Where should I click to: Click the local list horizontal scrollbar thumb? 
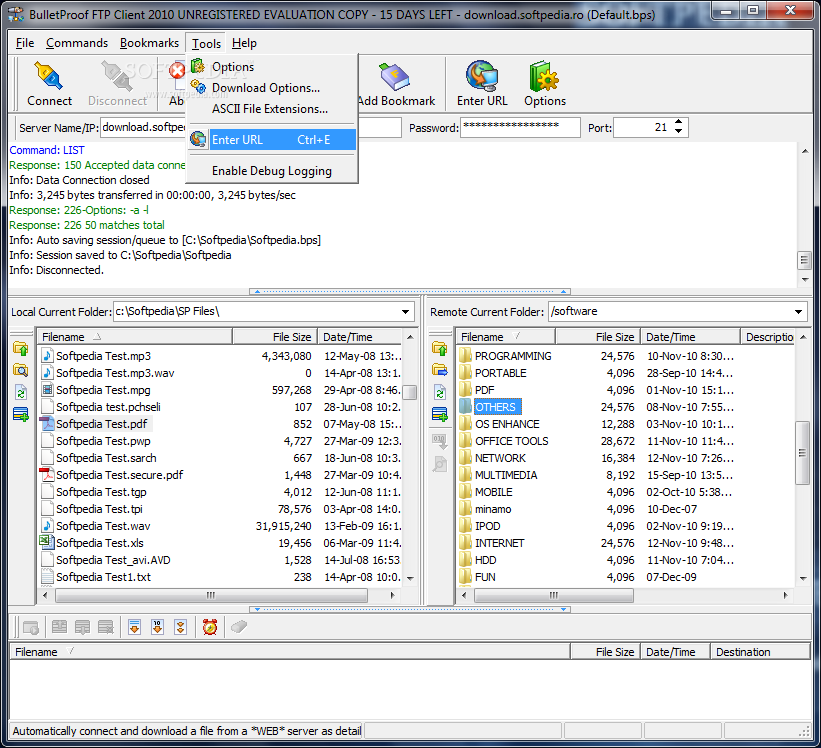211,595
